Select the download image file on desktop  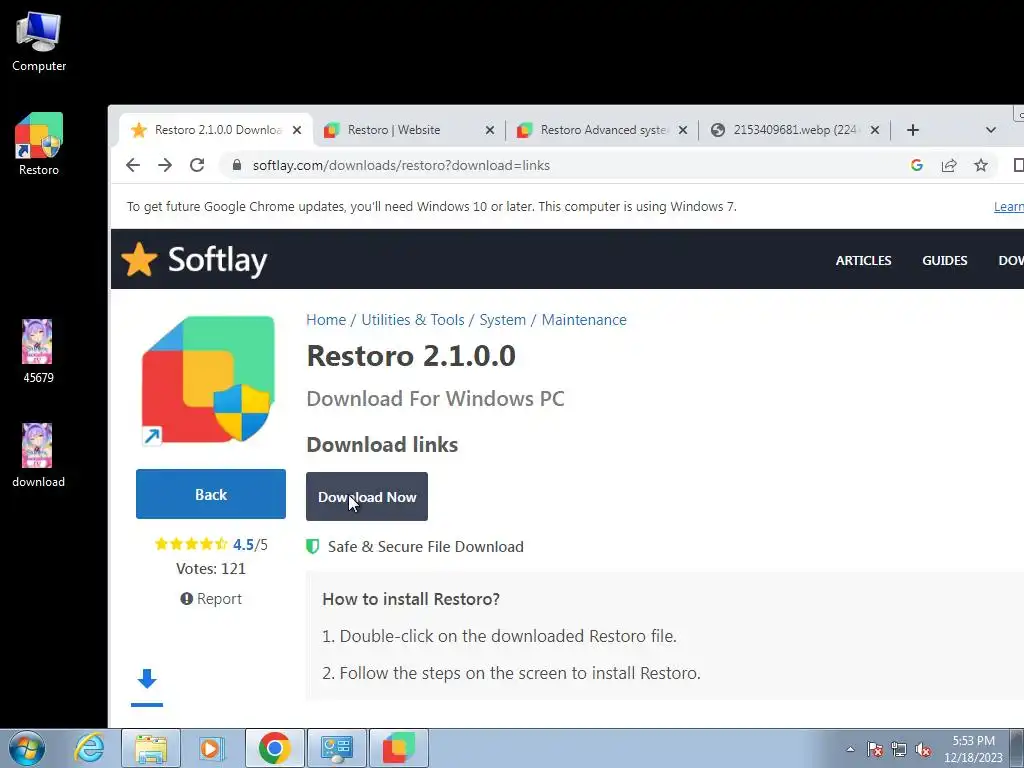pyautogui.click(x=38, y=455)
